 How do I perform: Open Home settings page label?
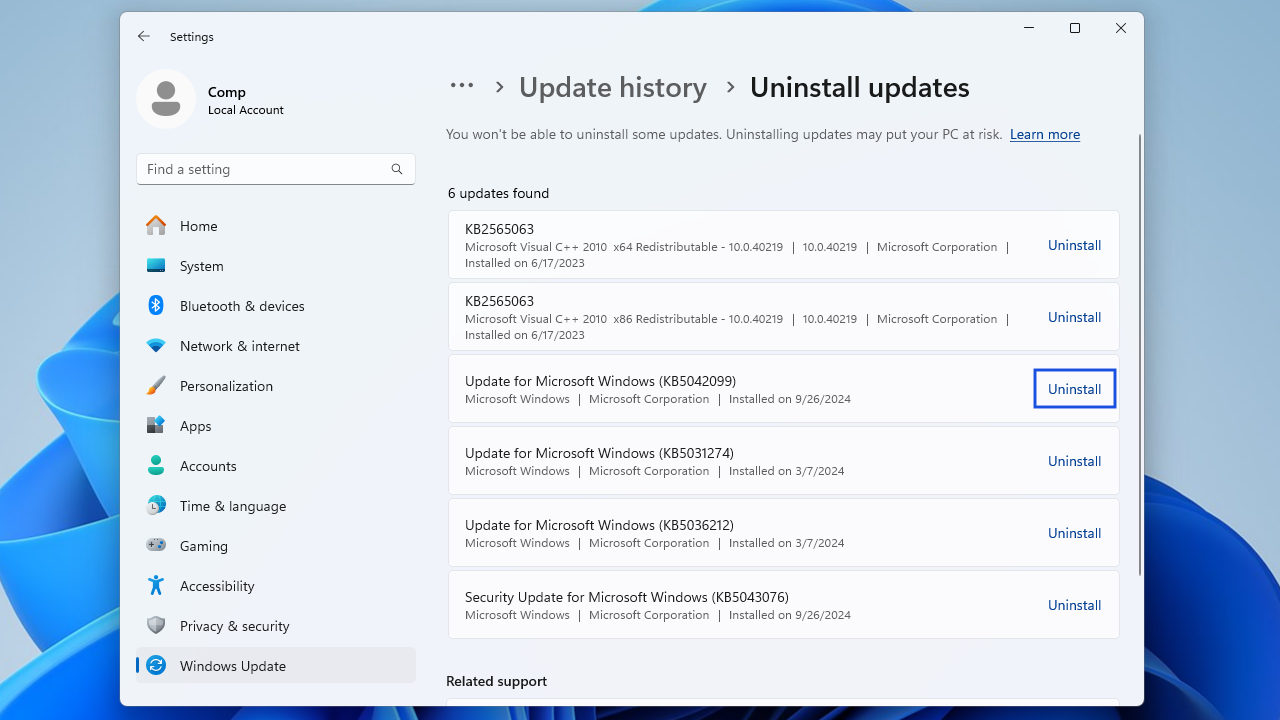coord(199,226)
